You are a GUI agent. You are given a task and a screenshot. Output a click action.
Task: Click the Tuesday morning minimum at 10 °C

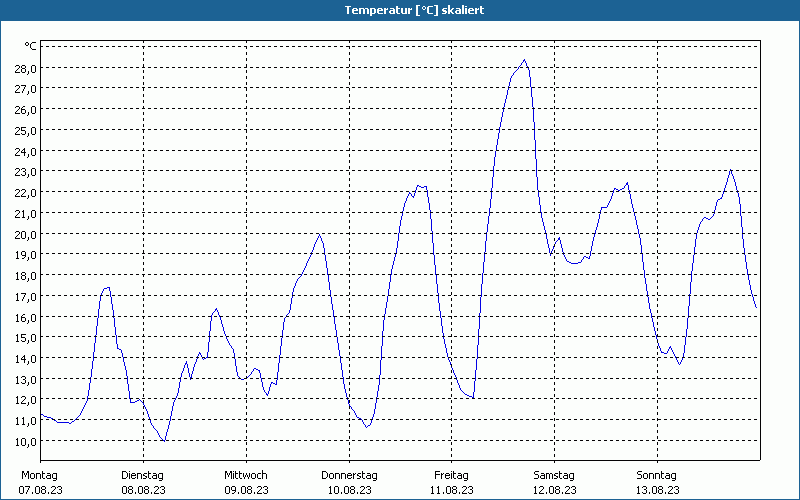(x=164, y=441)
